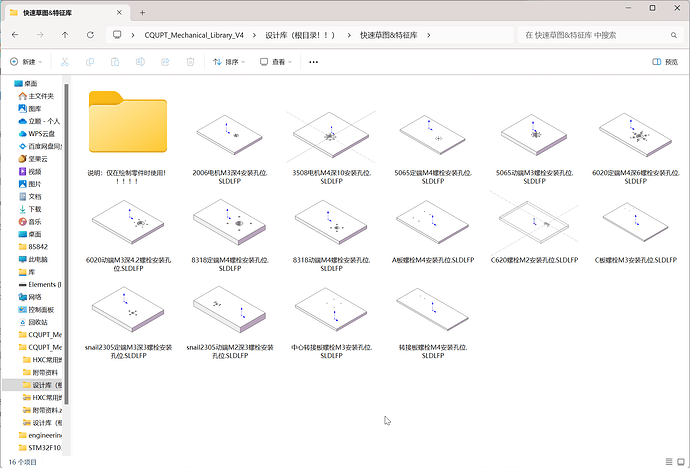Click the Share icon in toolbar
Screen dimensions: 690x468
[165, 62]
